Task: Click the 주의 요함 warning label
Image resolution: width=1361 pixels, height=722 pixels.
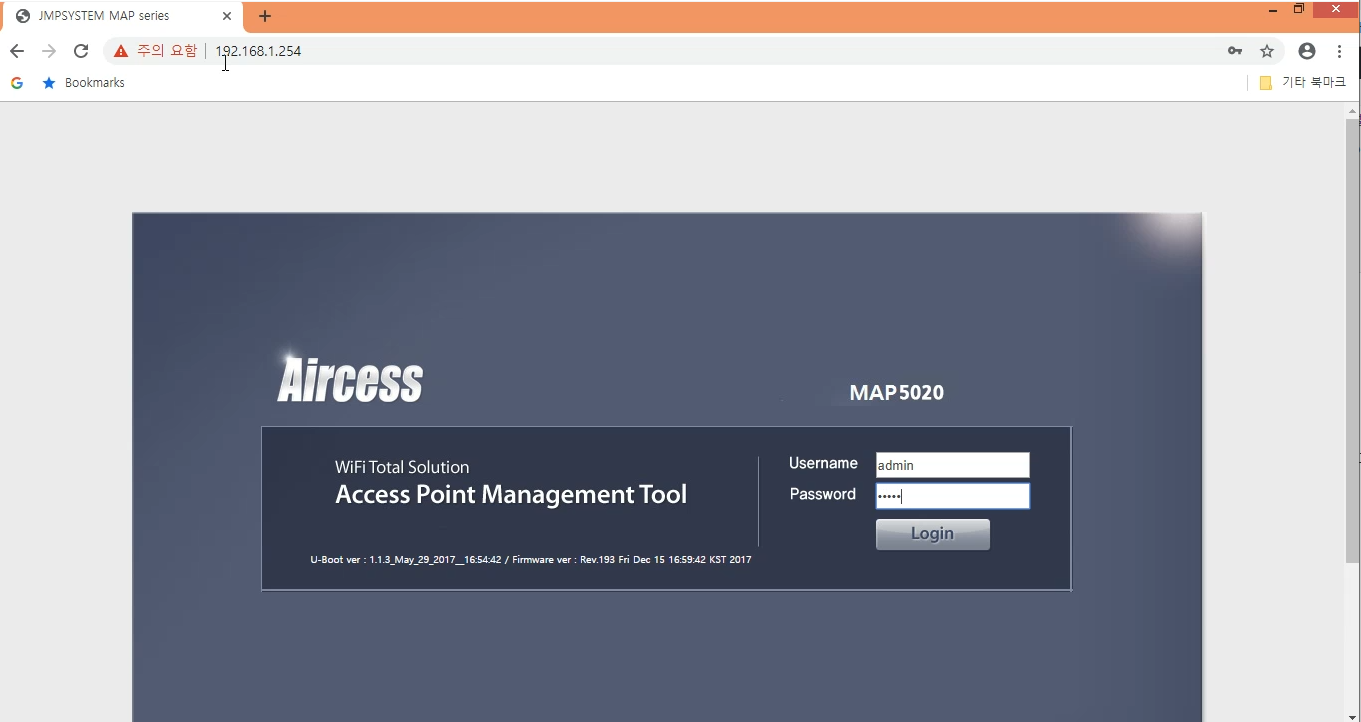Action: pyautogui.click(x=167, y=51)
